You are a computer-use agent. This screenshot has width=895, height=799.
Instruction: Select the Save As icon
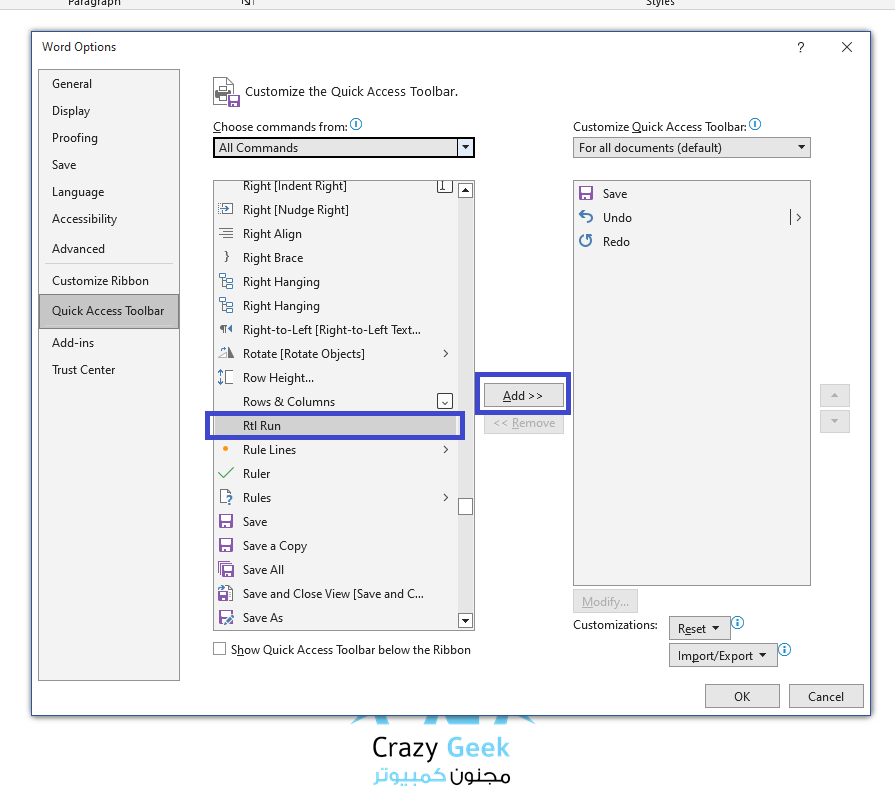coord(226,618)
